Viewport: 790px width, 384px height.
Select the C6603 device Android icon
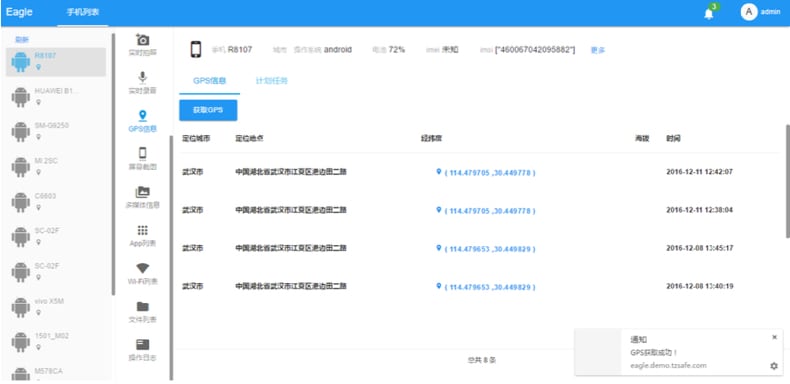click(21, 202)
